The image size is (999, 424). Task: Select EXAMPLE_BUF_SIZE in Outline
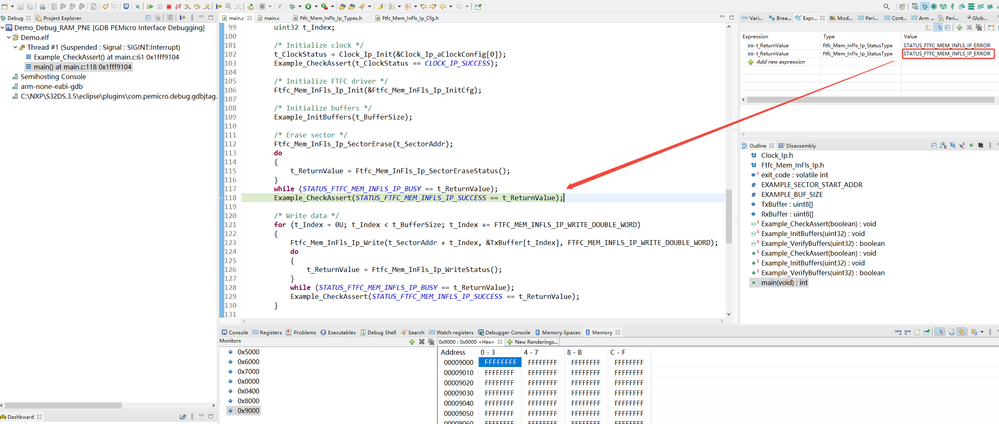coord(789,194)
